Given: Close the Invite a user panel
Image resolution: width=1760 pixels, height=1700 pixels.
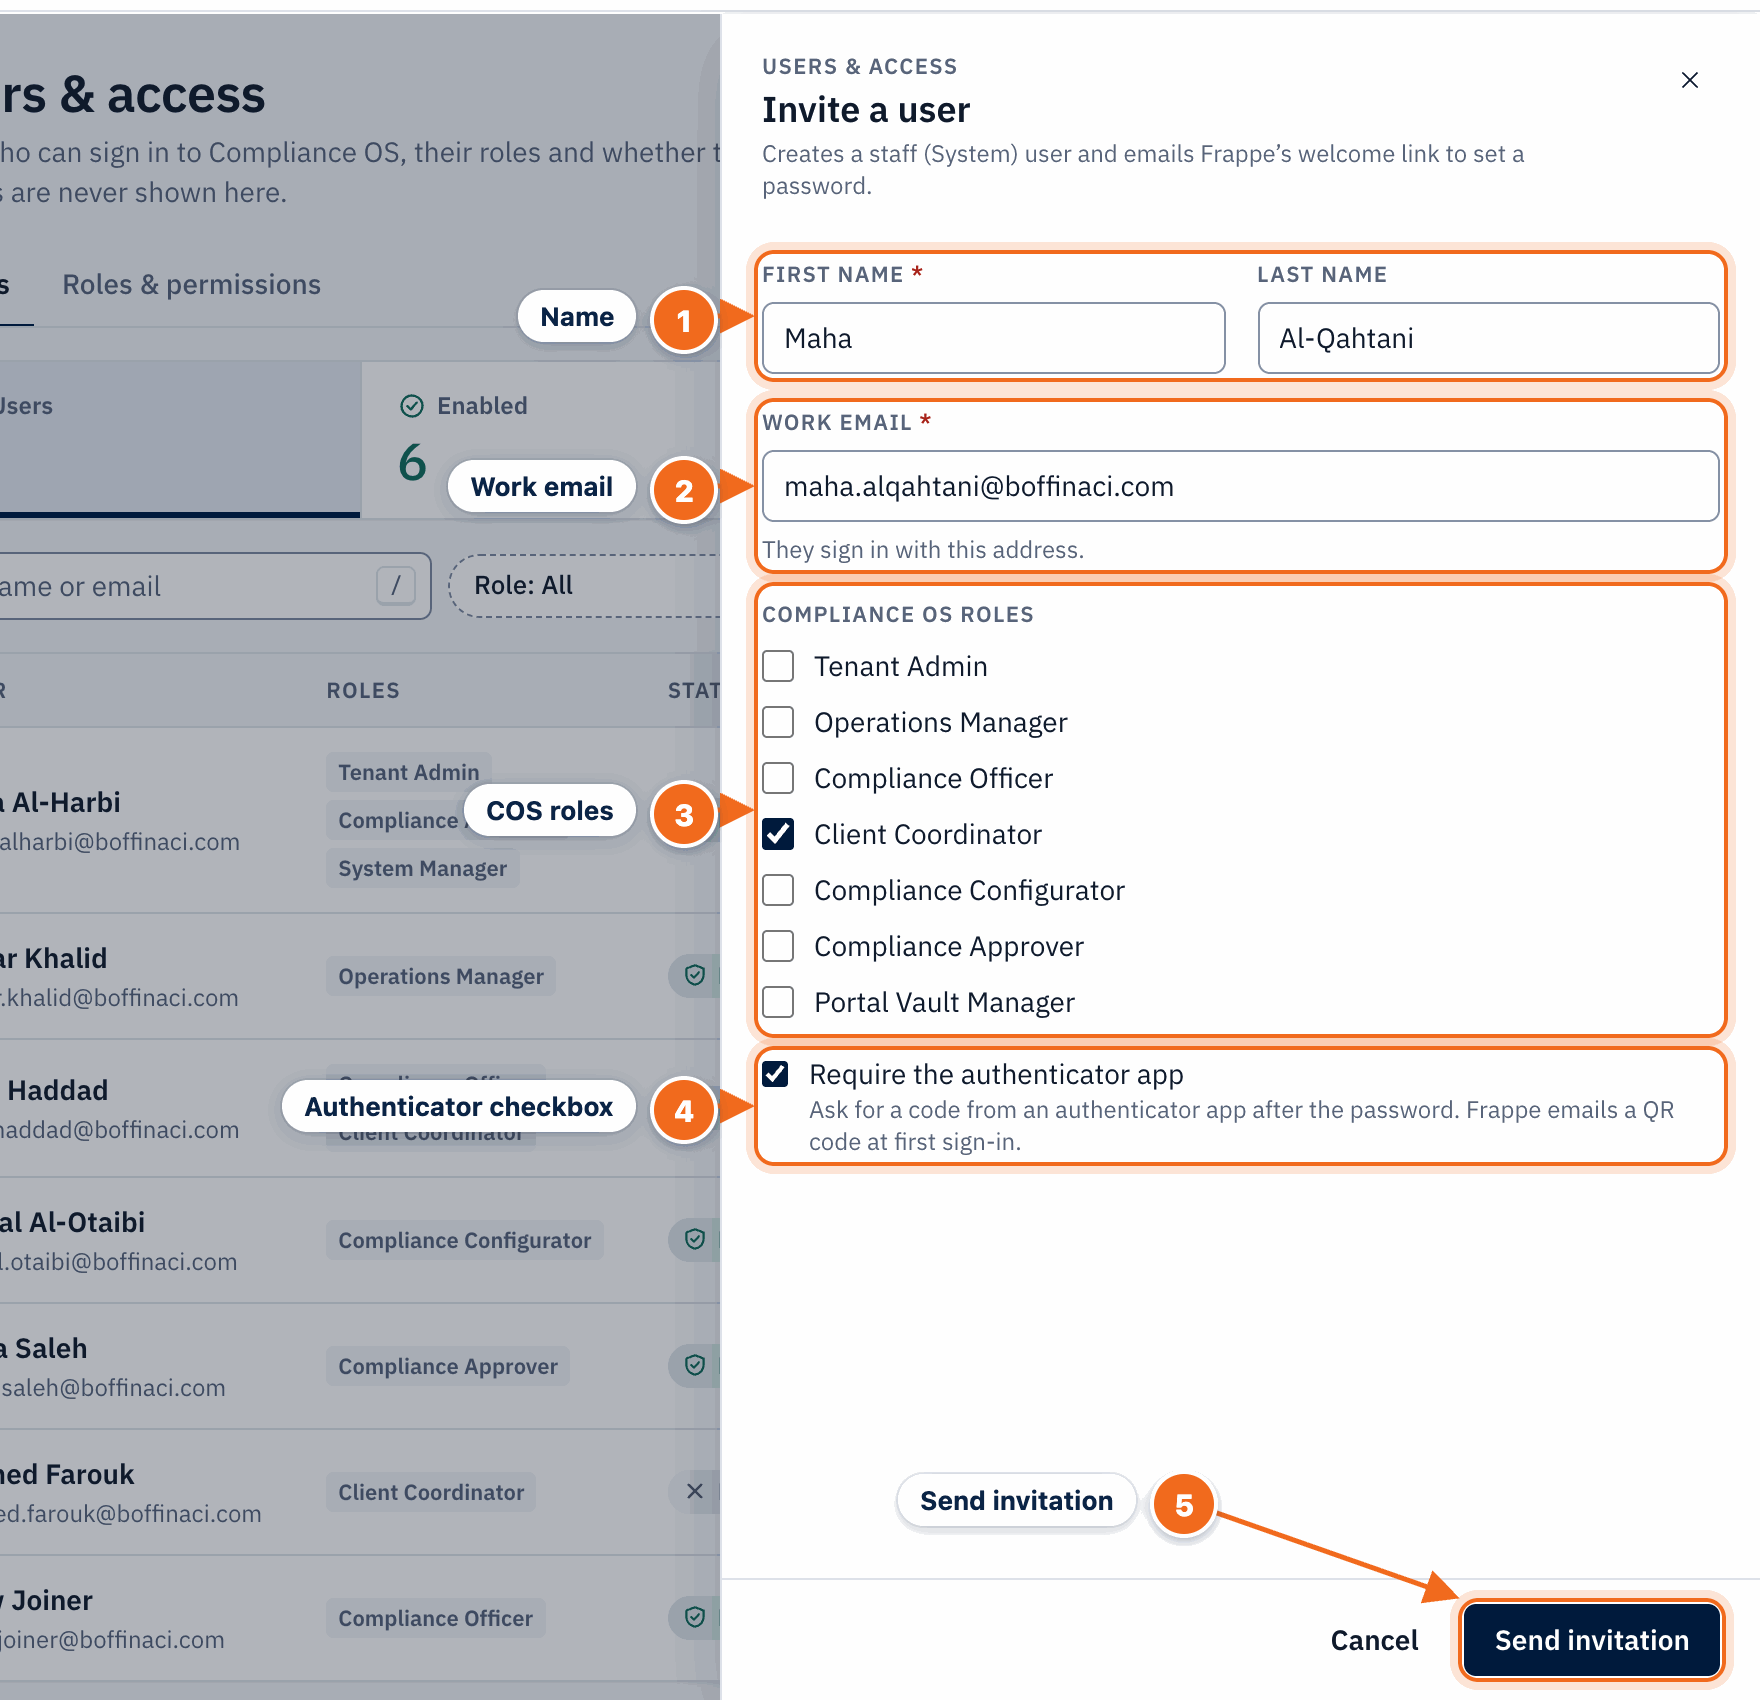Looking at the screenshot, I should 1689,80.
